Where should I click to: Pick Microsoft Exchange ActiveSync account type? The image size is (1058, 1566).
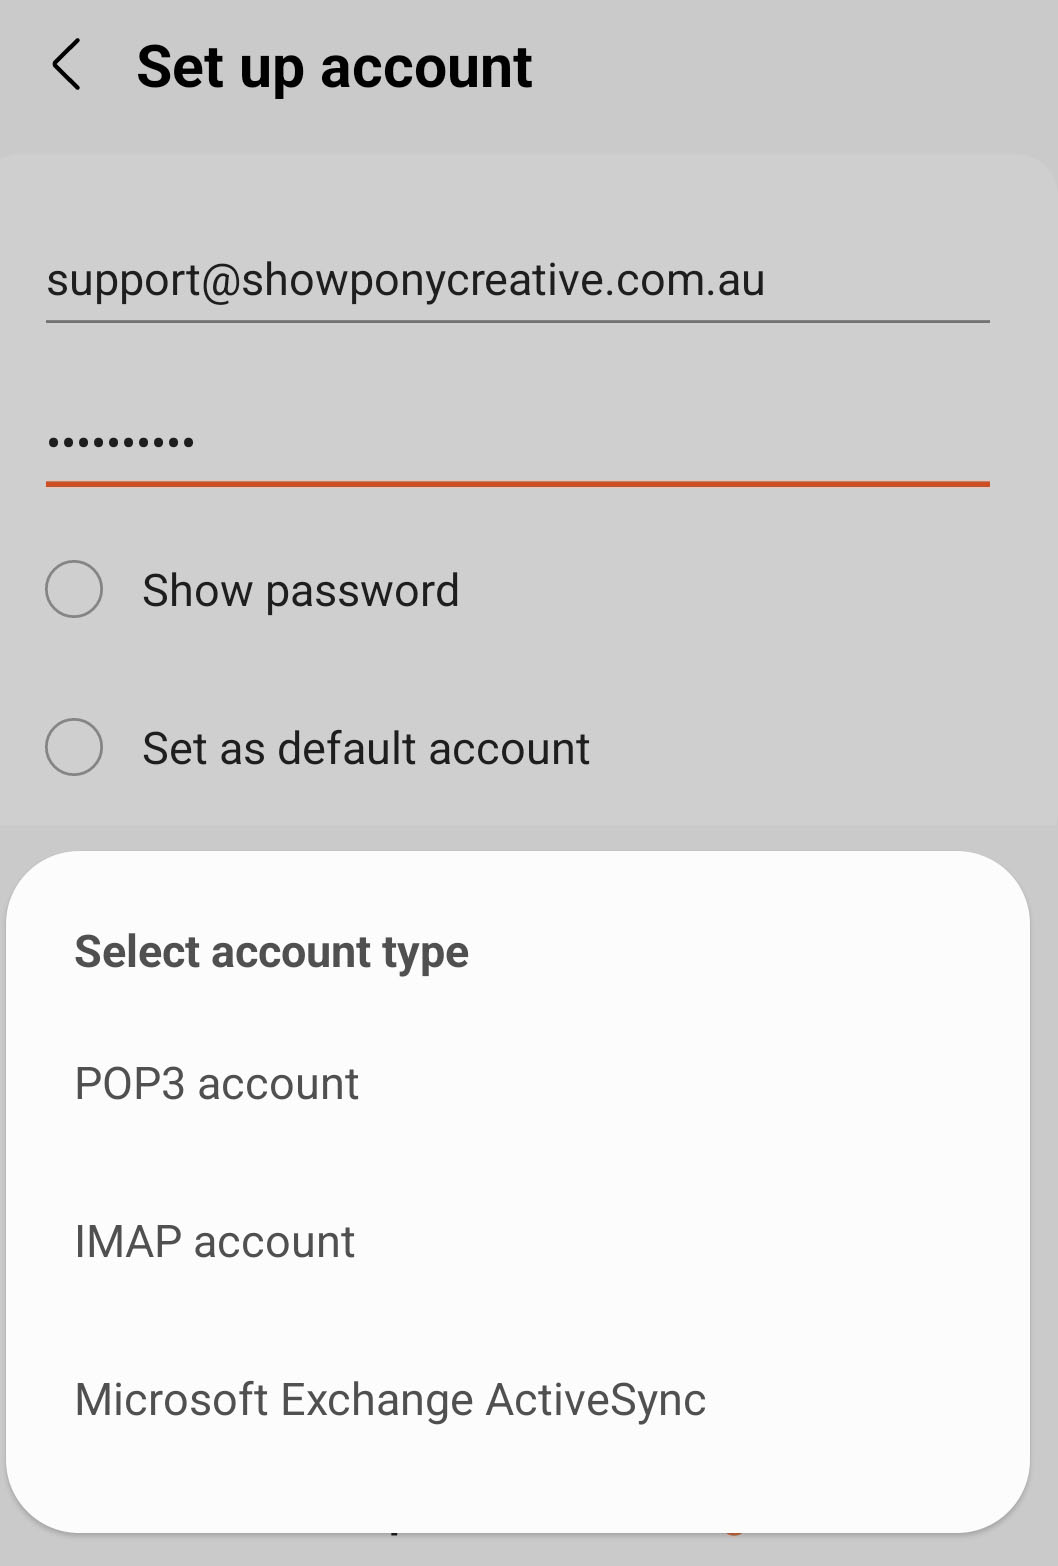coord(390,1400)
